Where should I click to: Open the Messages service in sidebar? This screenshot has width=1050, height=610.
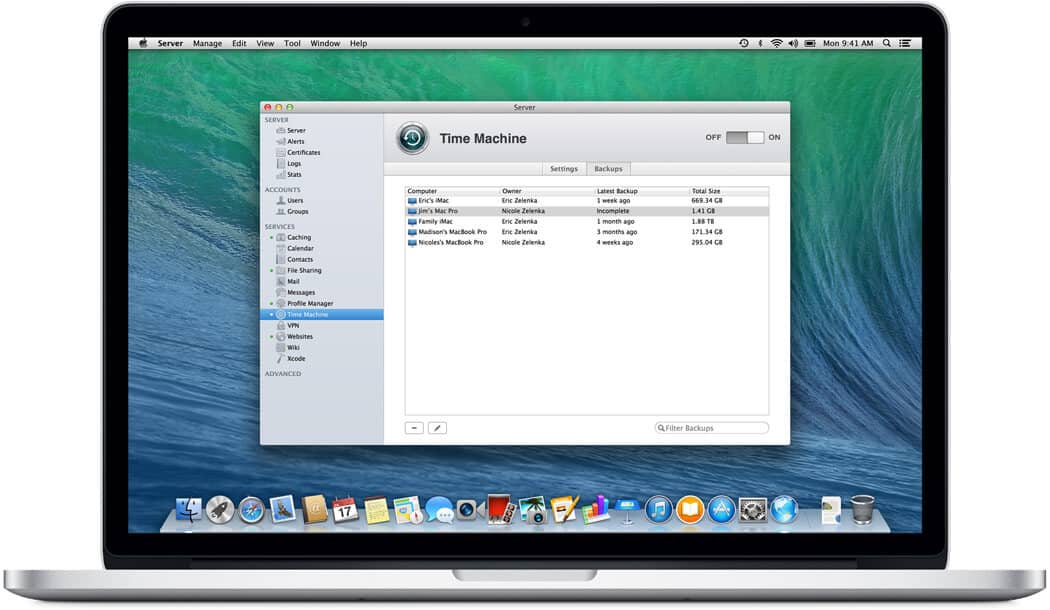(x=295, y=293)
